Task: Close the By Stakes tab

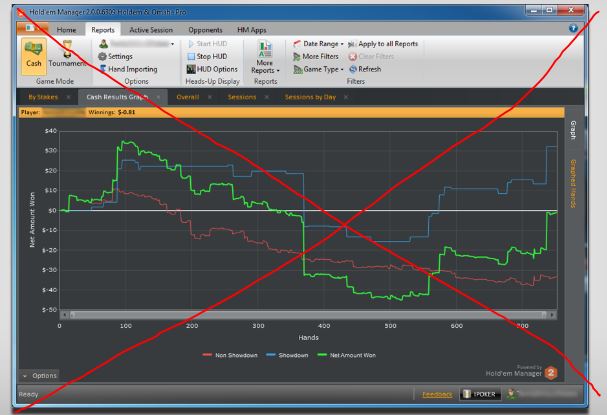Action: point(69,97)
